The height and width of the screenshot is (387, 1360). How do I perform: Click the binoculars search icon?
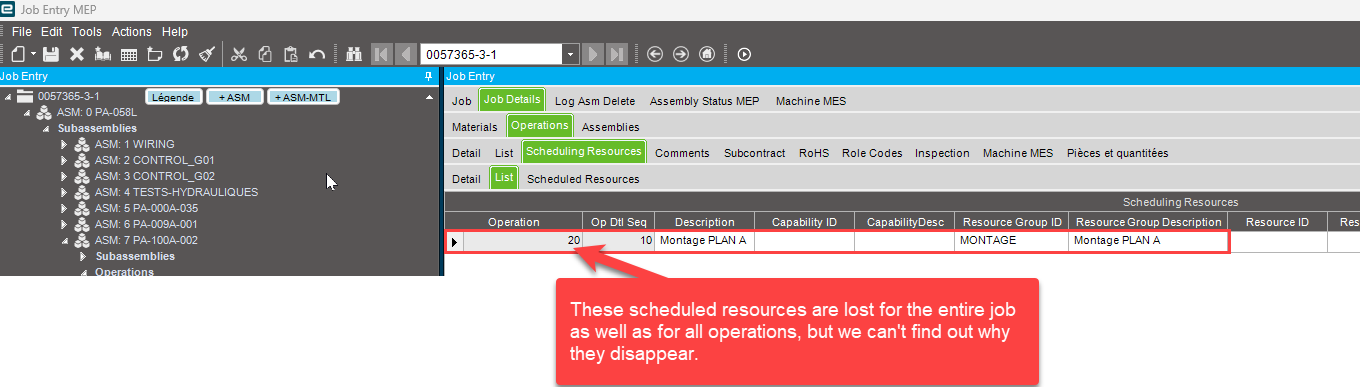353,54
